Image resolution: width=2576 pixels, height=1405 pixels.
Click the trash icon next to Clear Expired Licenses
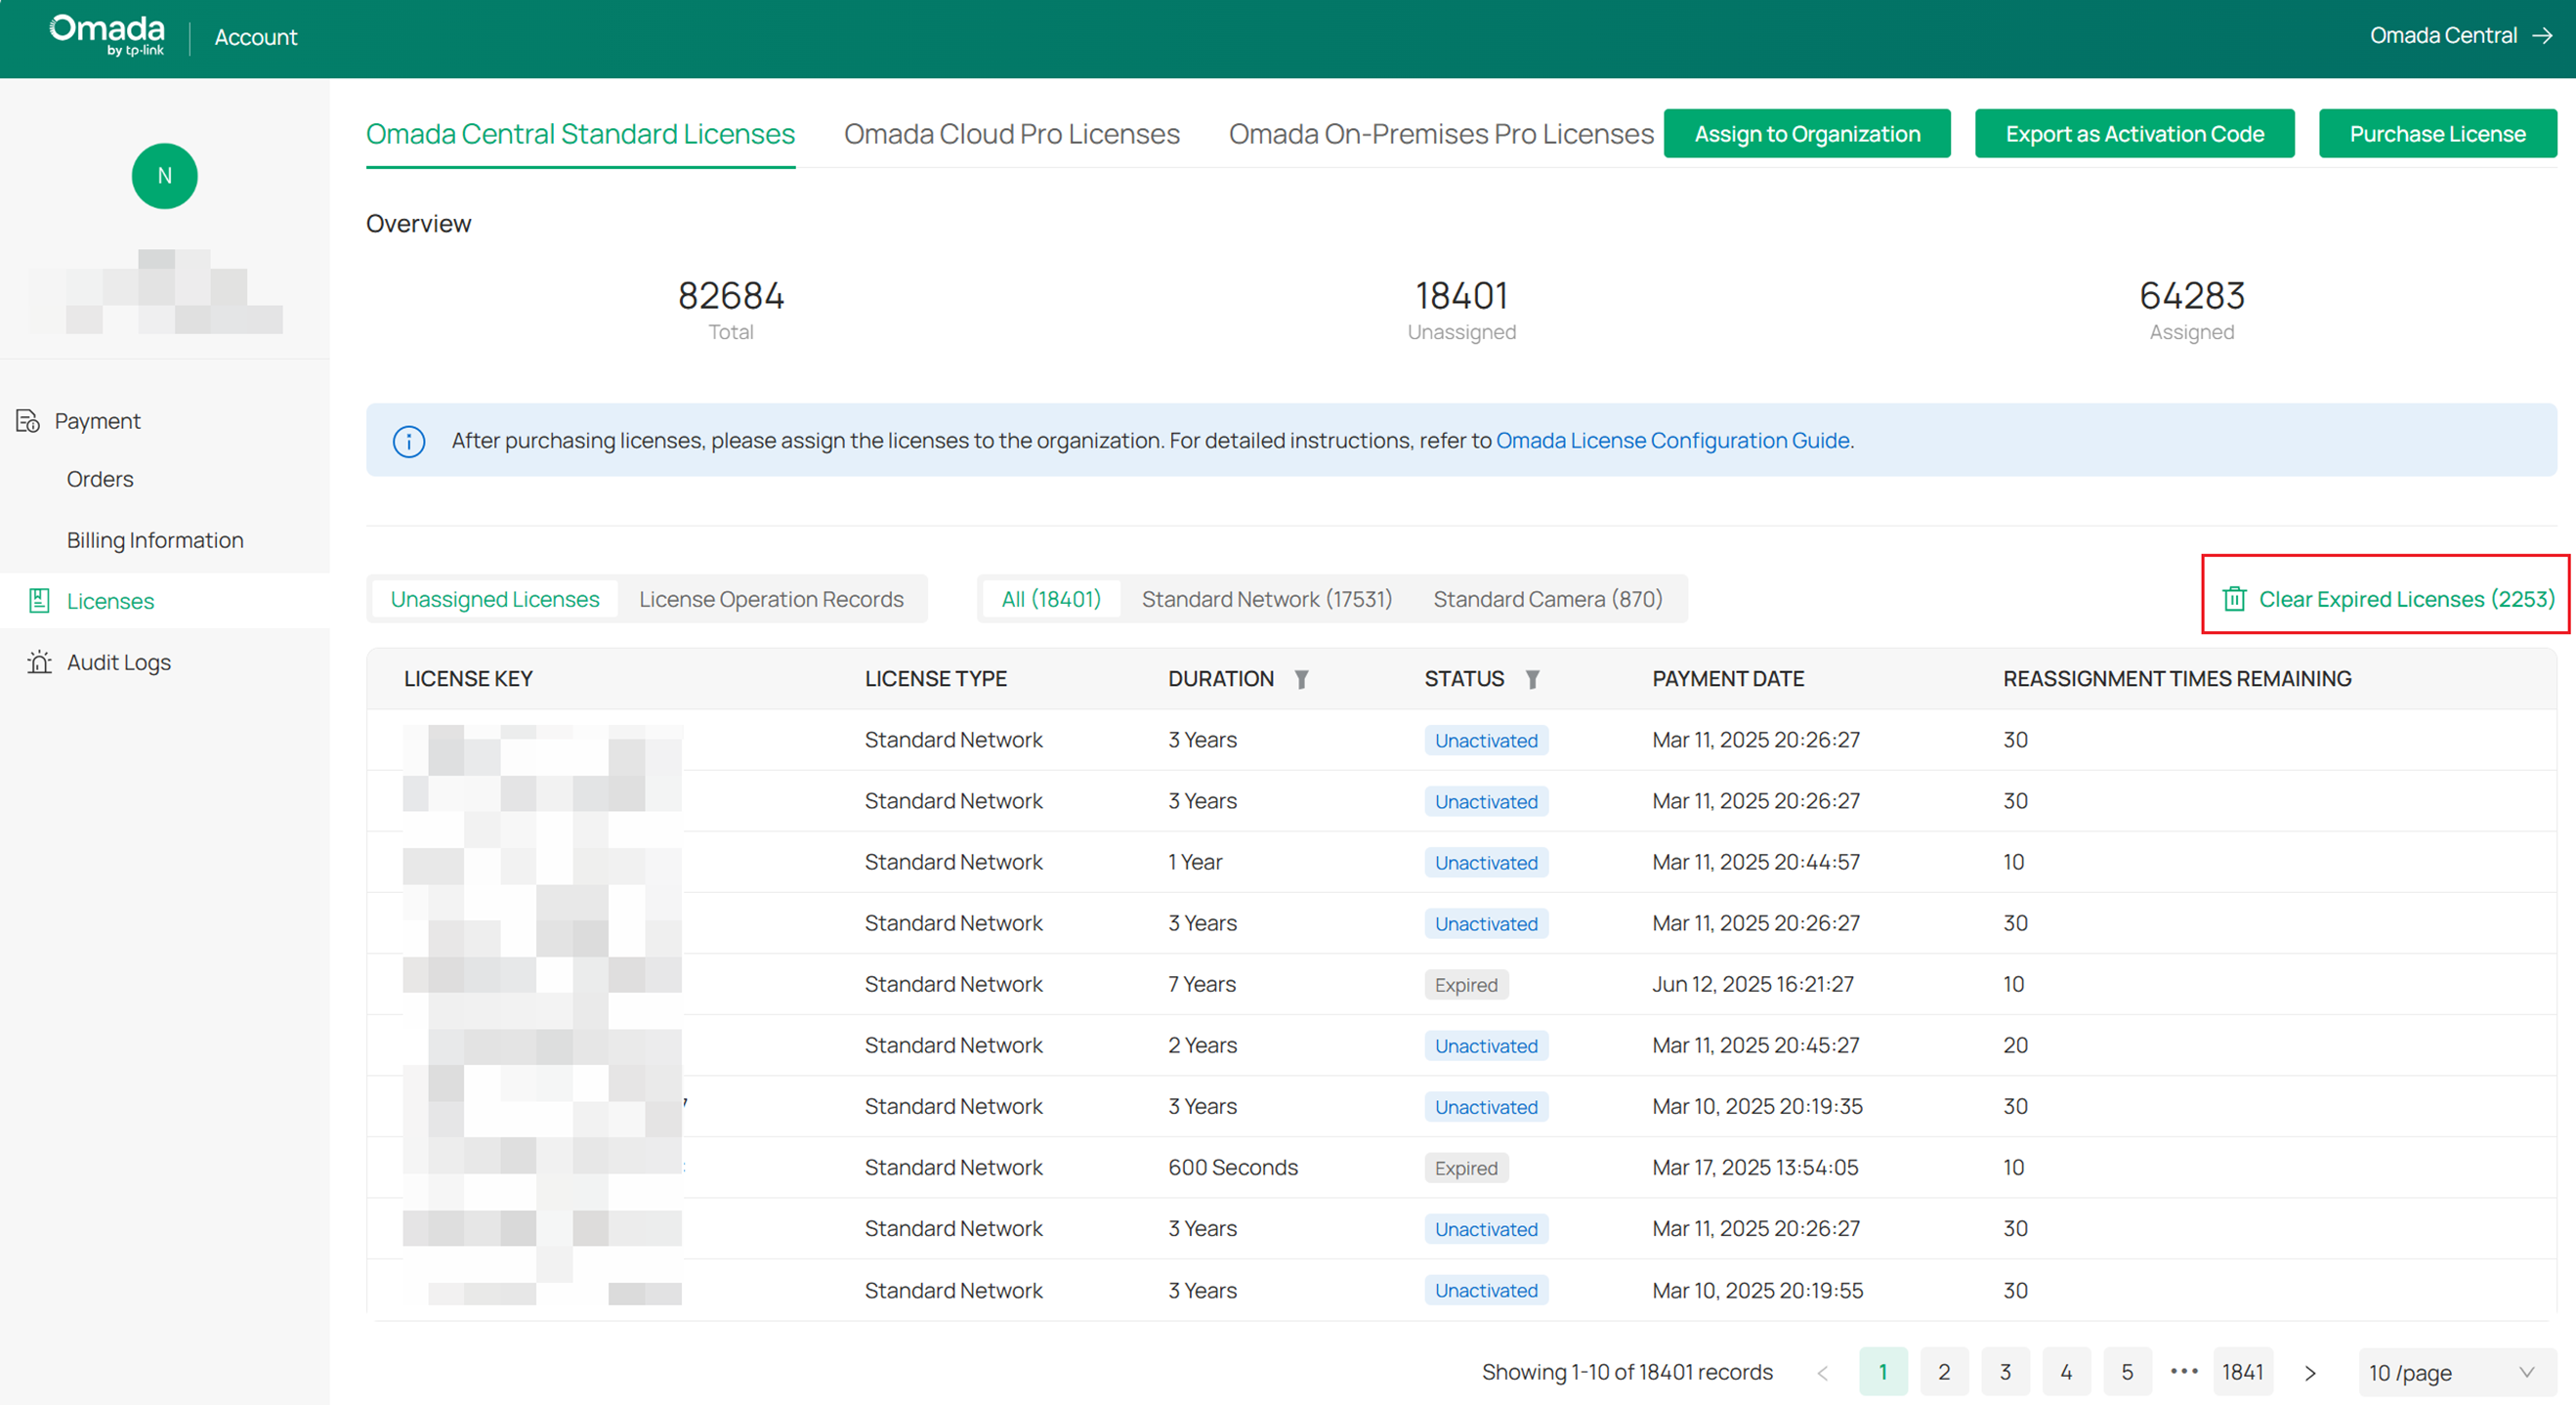coord(2236,599)
